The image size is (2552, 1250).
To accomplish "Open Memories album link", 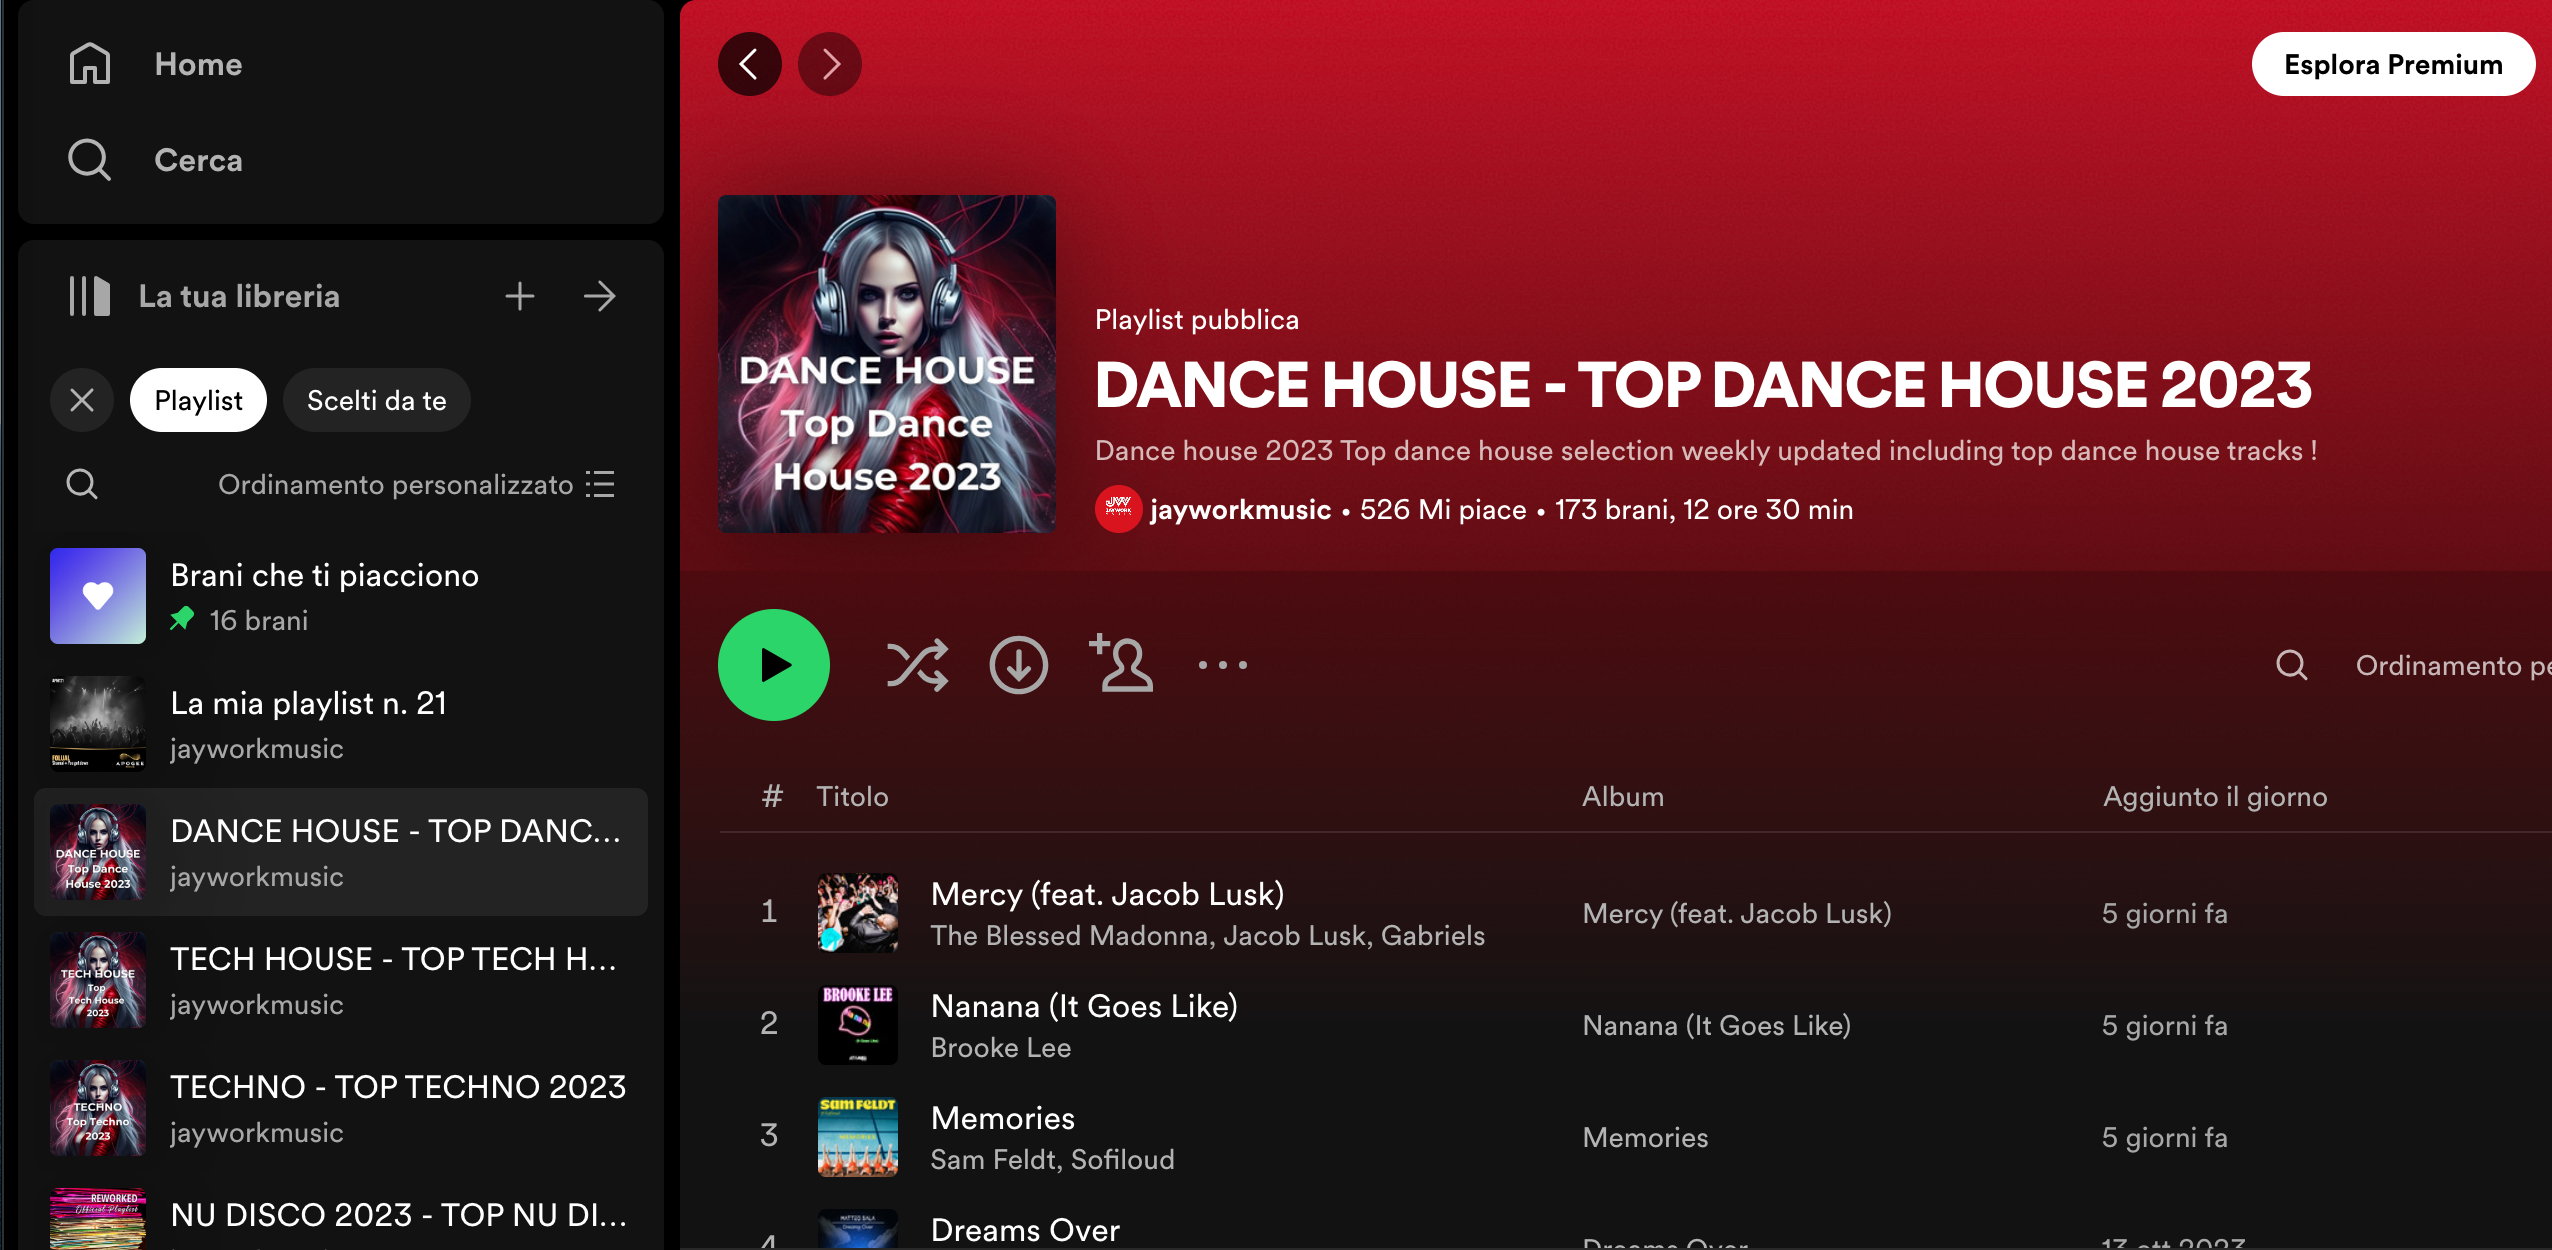I will click(1645, 1138).
